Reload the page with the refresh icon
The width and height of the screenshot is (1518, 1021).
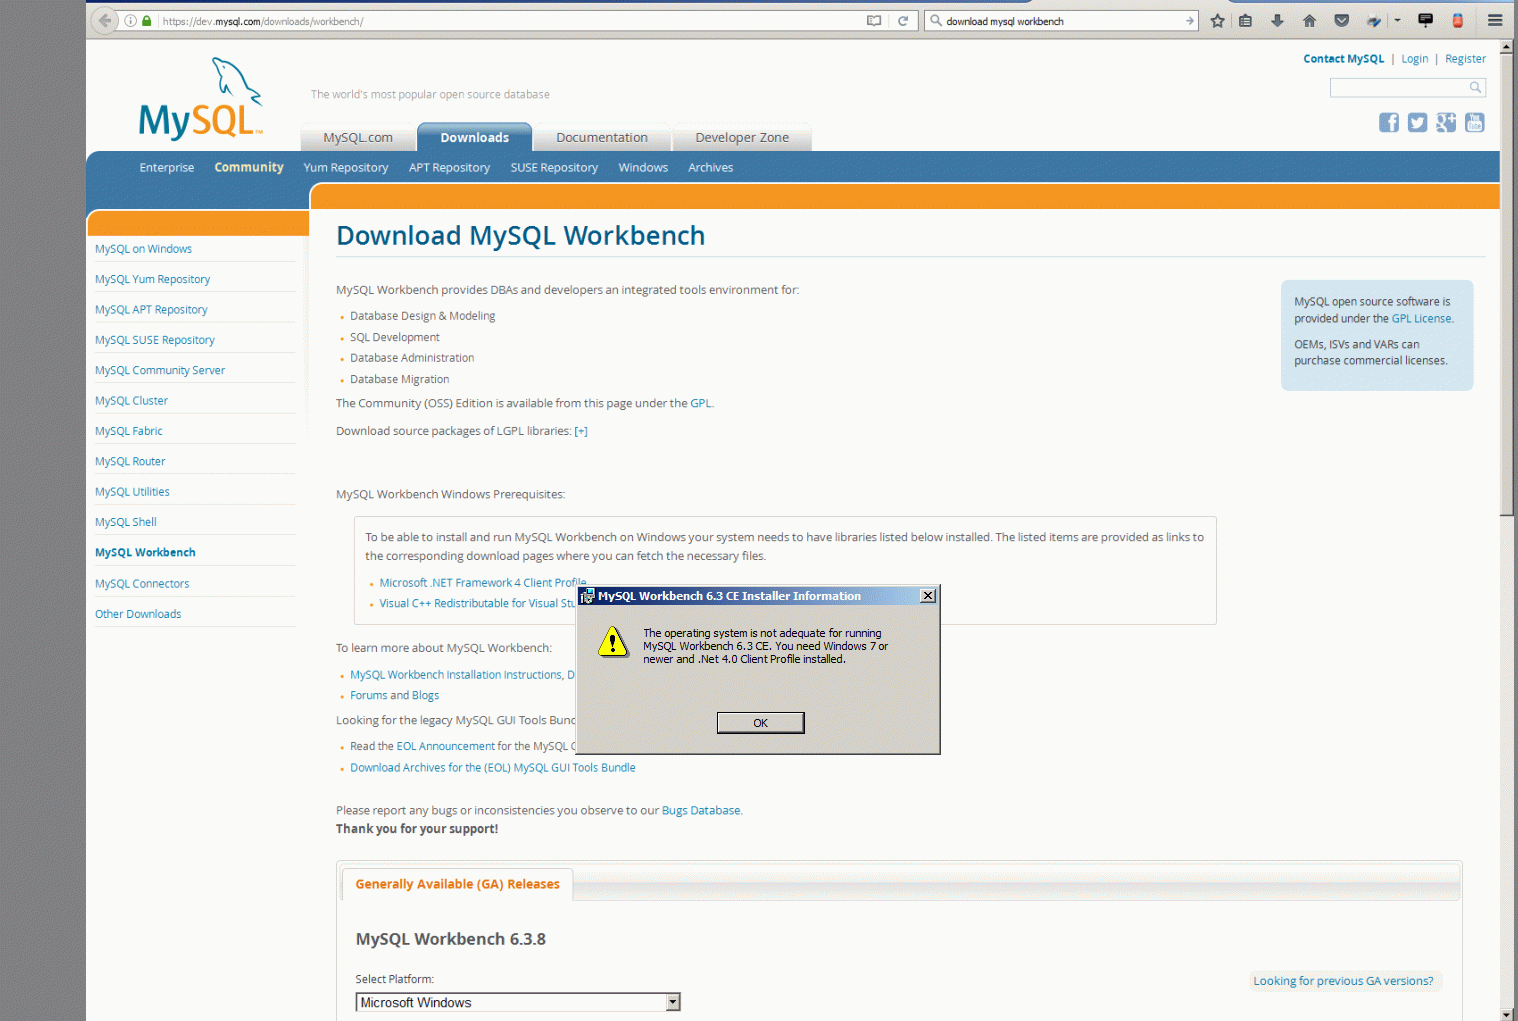click(x=903, y=21)
